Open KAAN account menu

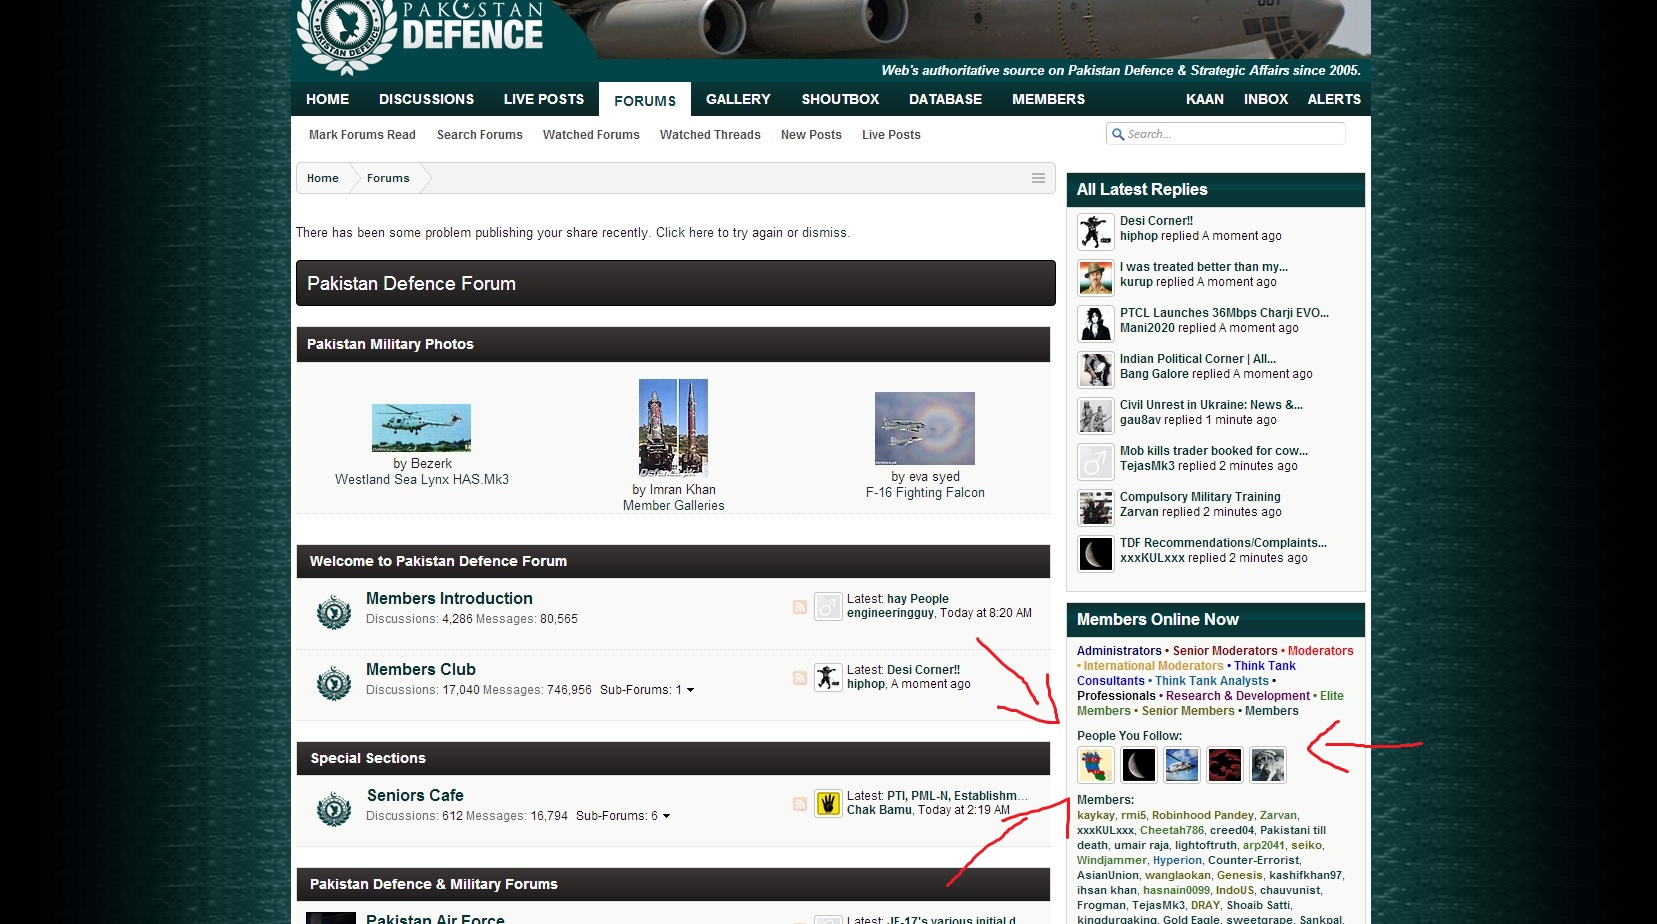[1204, 99]
